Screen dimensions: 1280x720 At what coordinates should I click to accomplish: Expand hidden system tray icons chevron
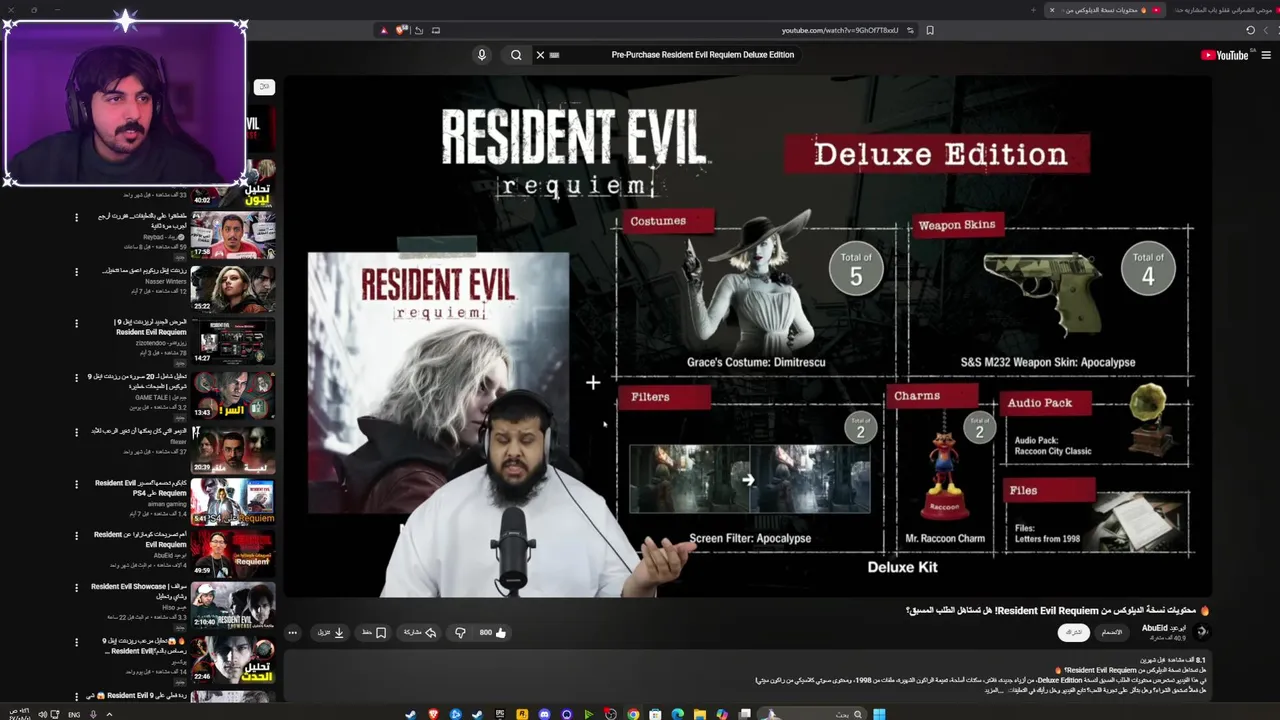109,715
